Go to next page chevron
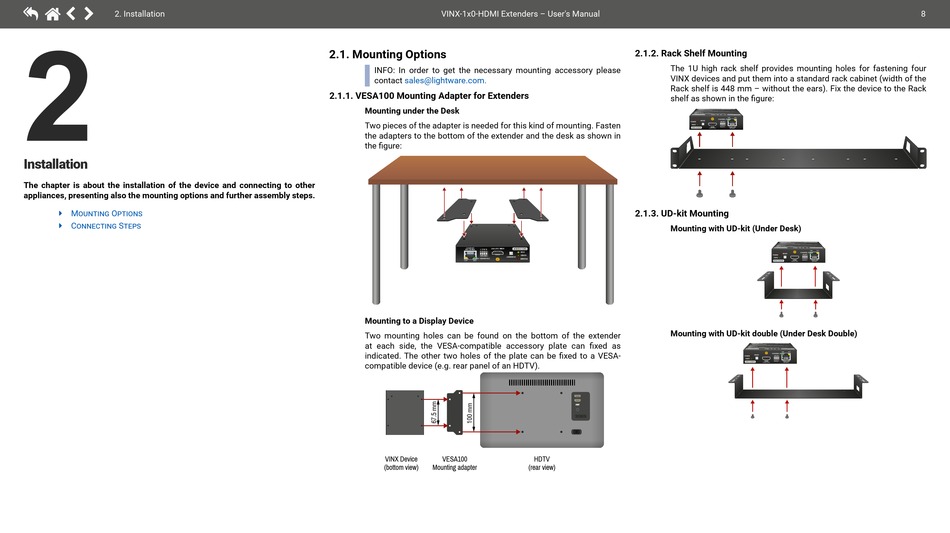Screen dimensions: 950x533 (x=88, y=13)
